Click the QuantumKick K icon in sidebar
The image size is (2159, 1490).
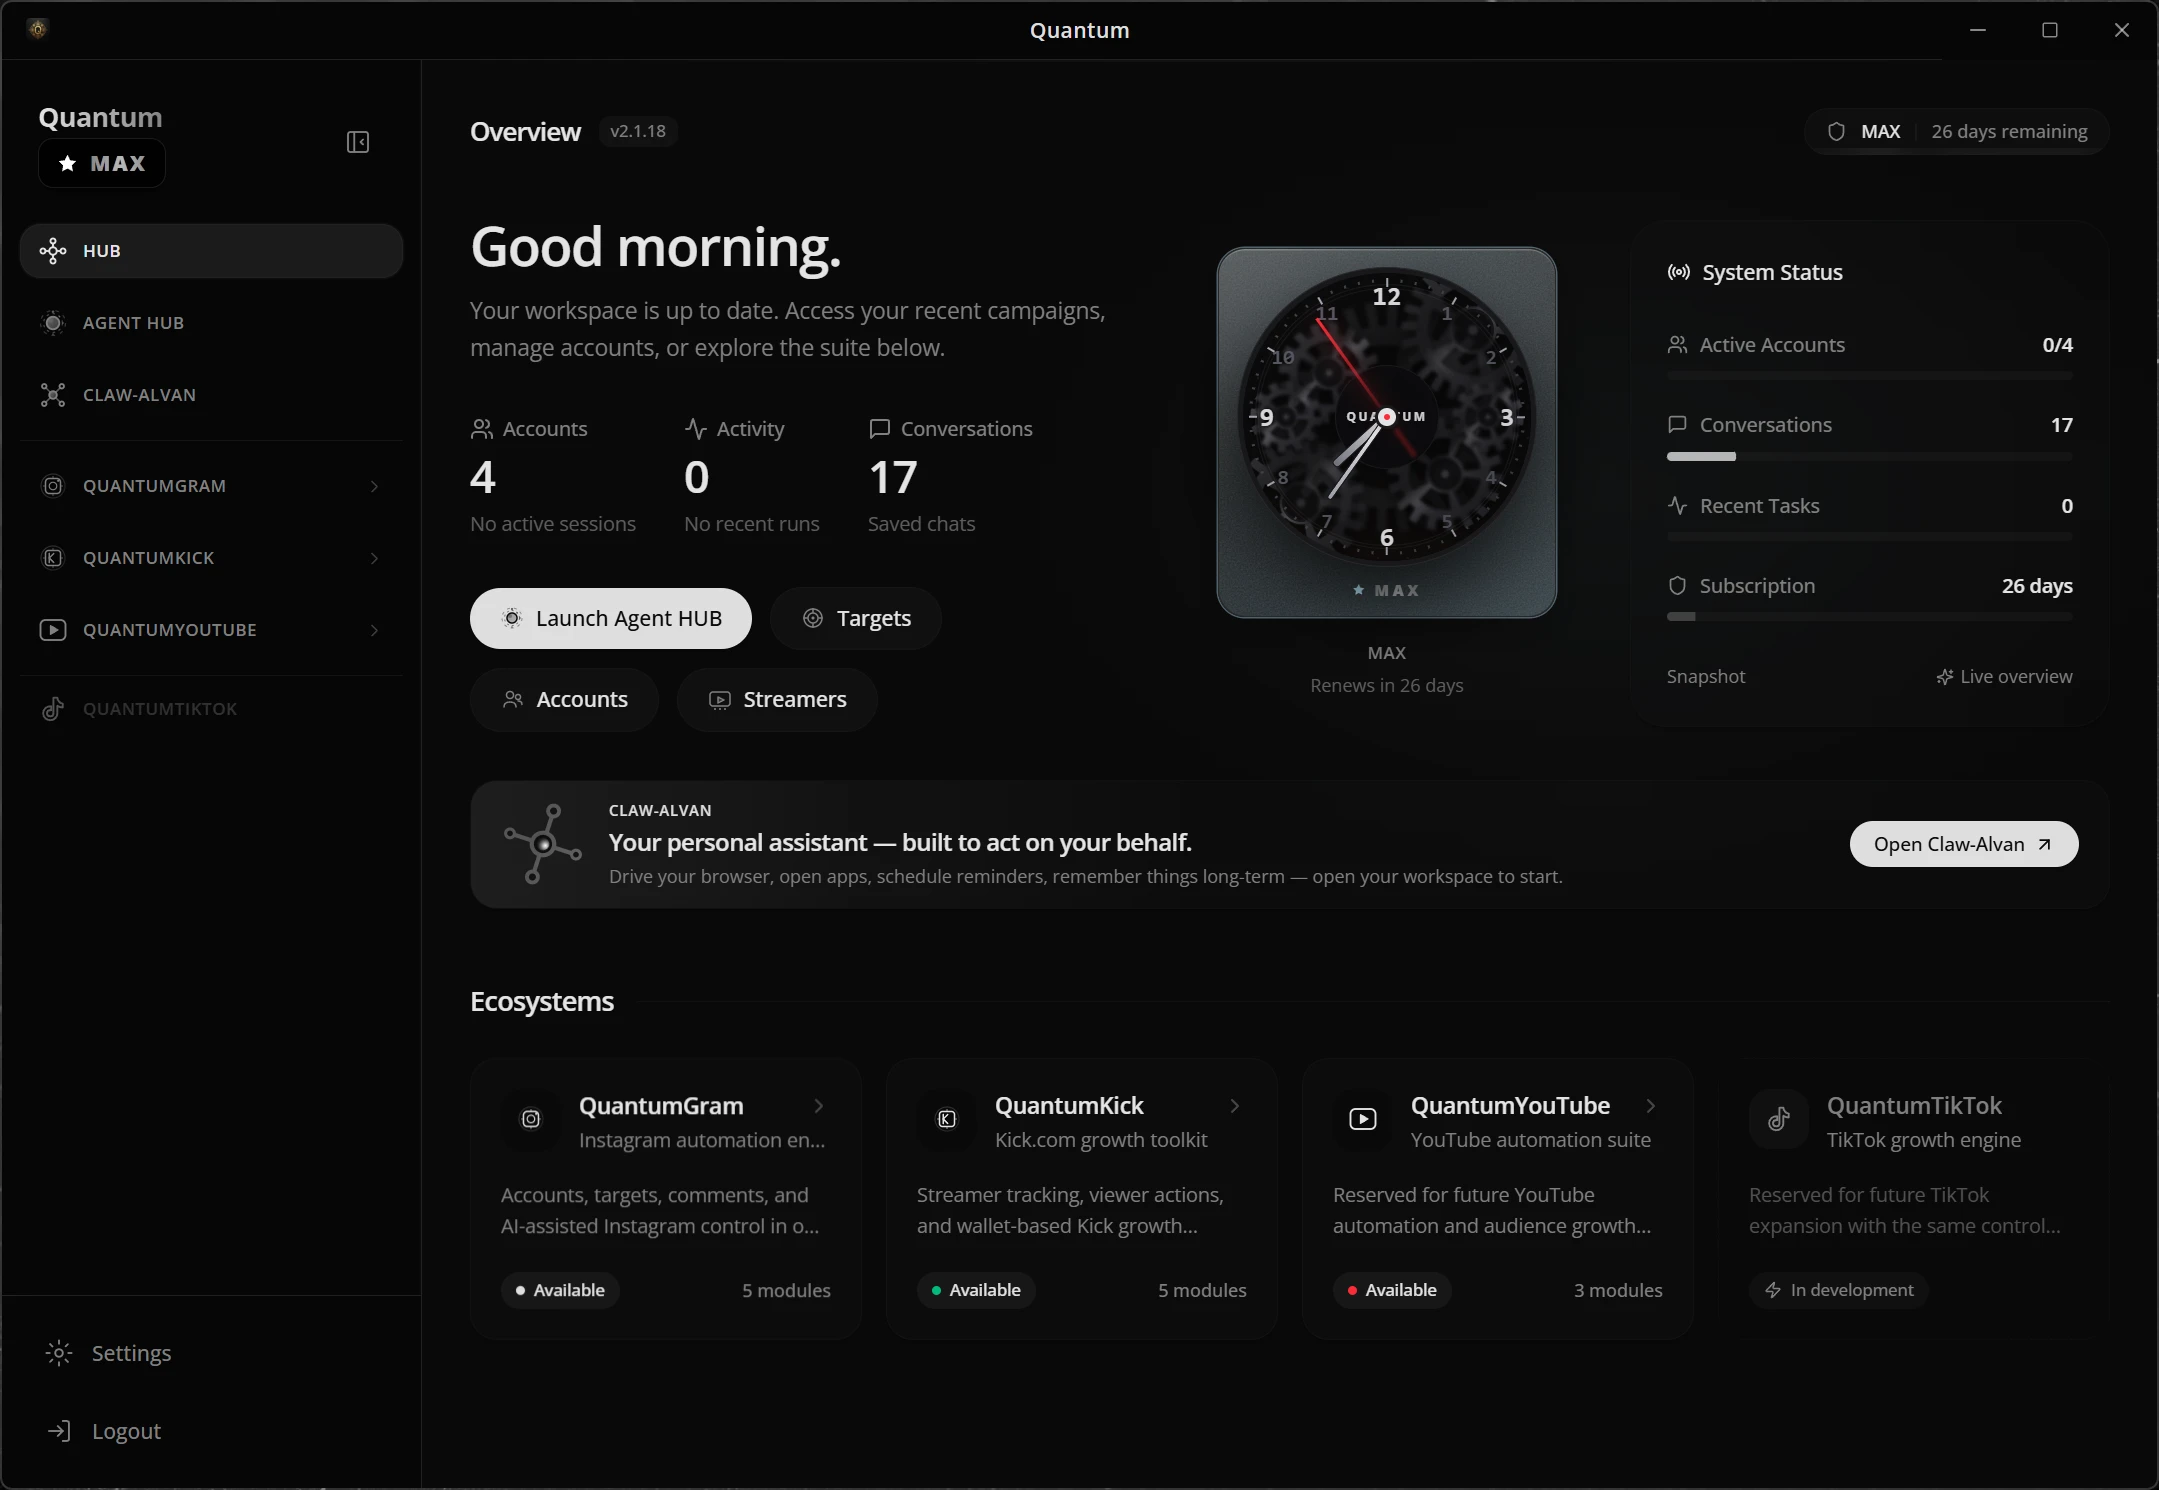pos(53,558)
